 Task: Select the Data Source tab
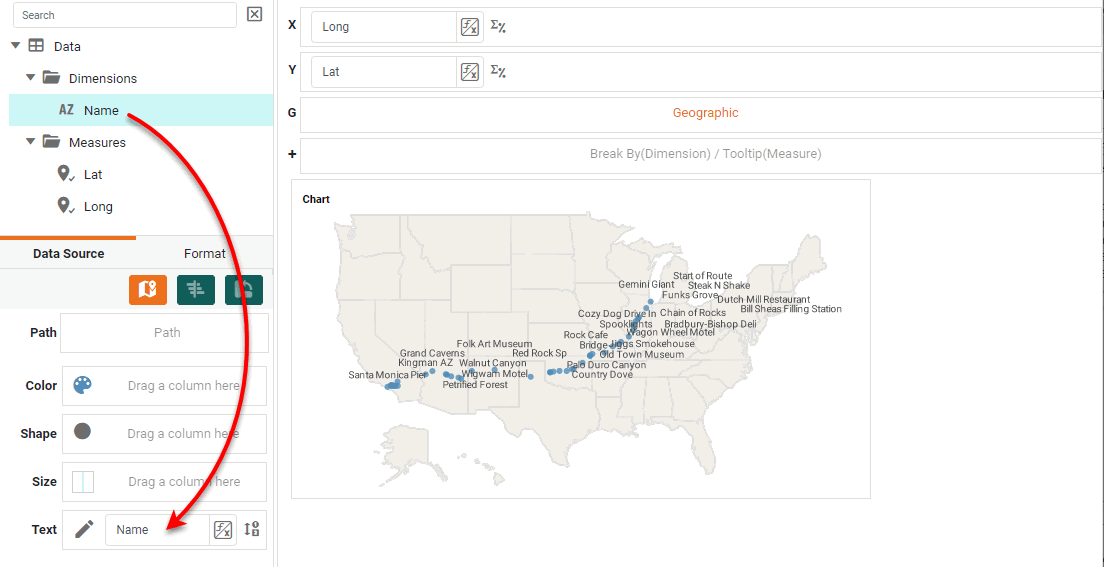68,254
